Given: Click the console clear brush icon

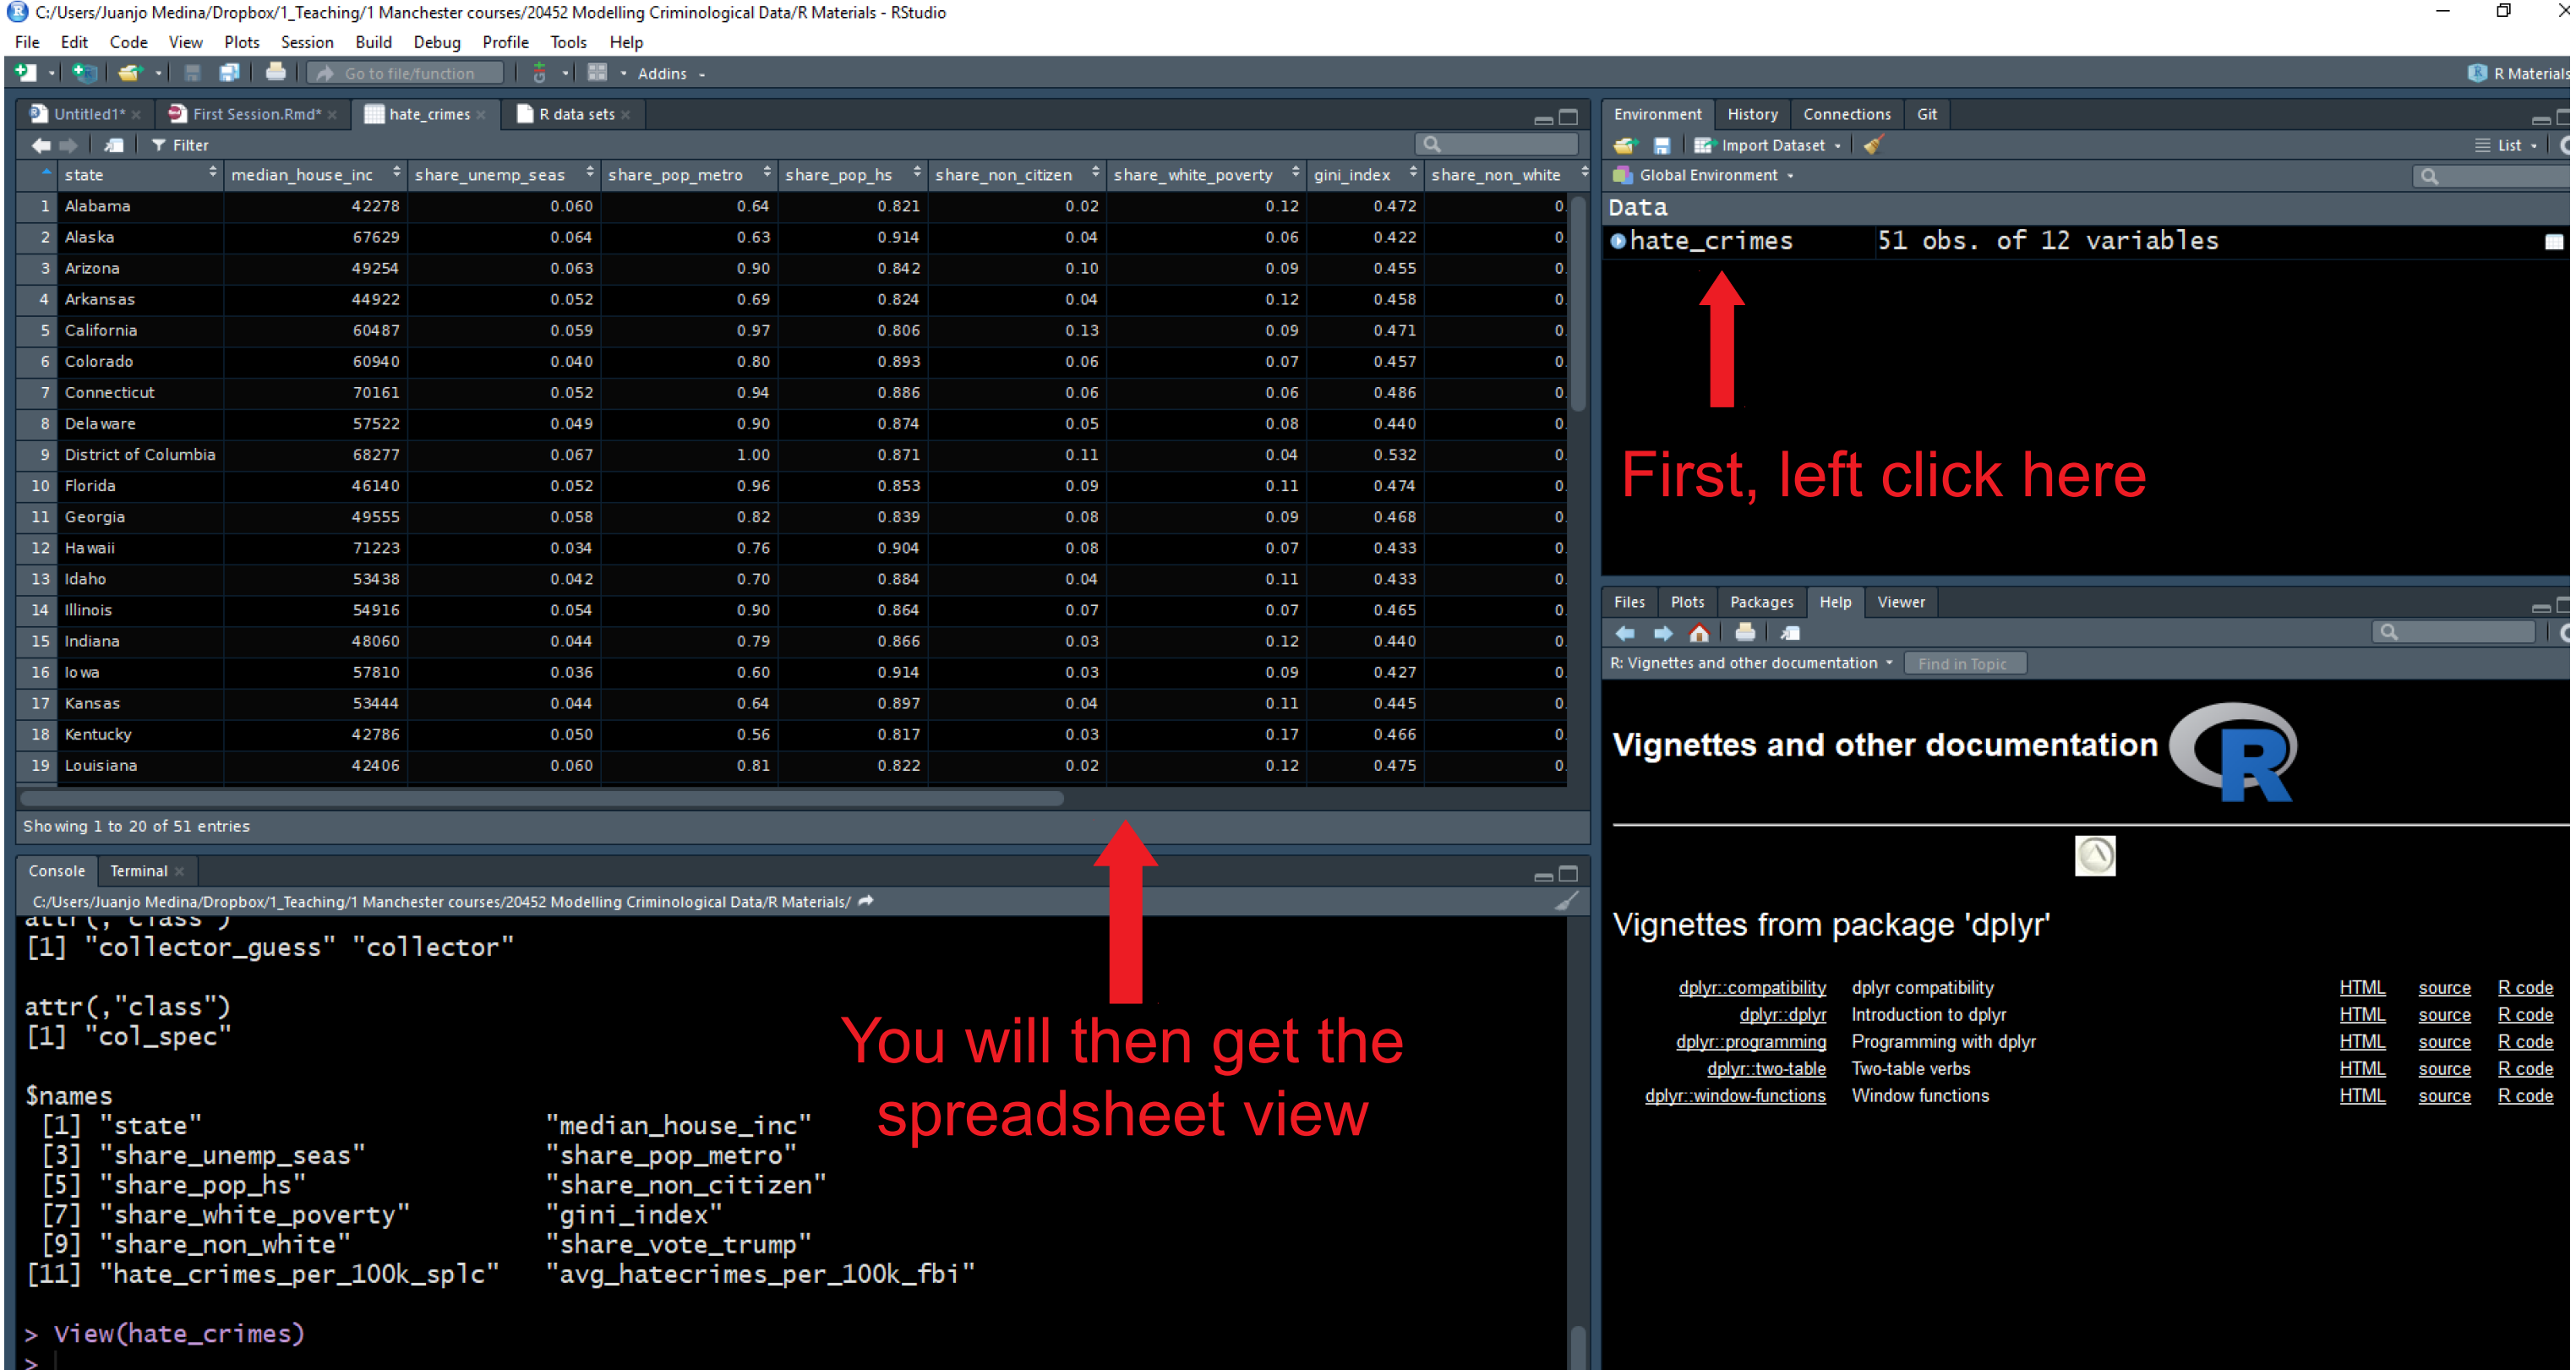Looking at the screenshot, I should [1567, 901].
